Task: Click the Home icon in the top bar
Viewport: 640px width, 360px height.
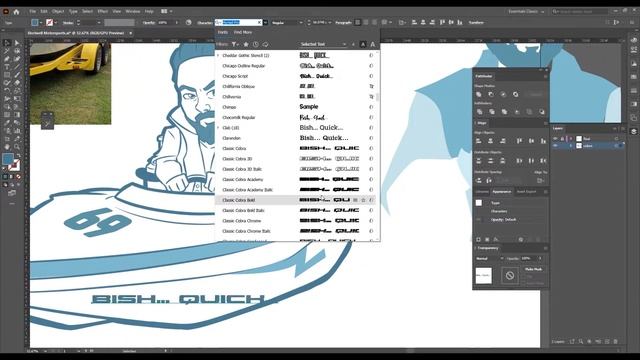Action: point(16,11)
